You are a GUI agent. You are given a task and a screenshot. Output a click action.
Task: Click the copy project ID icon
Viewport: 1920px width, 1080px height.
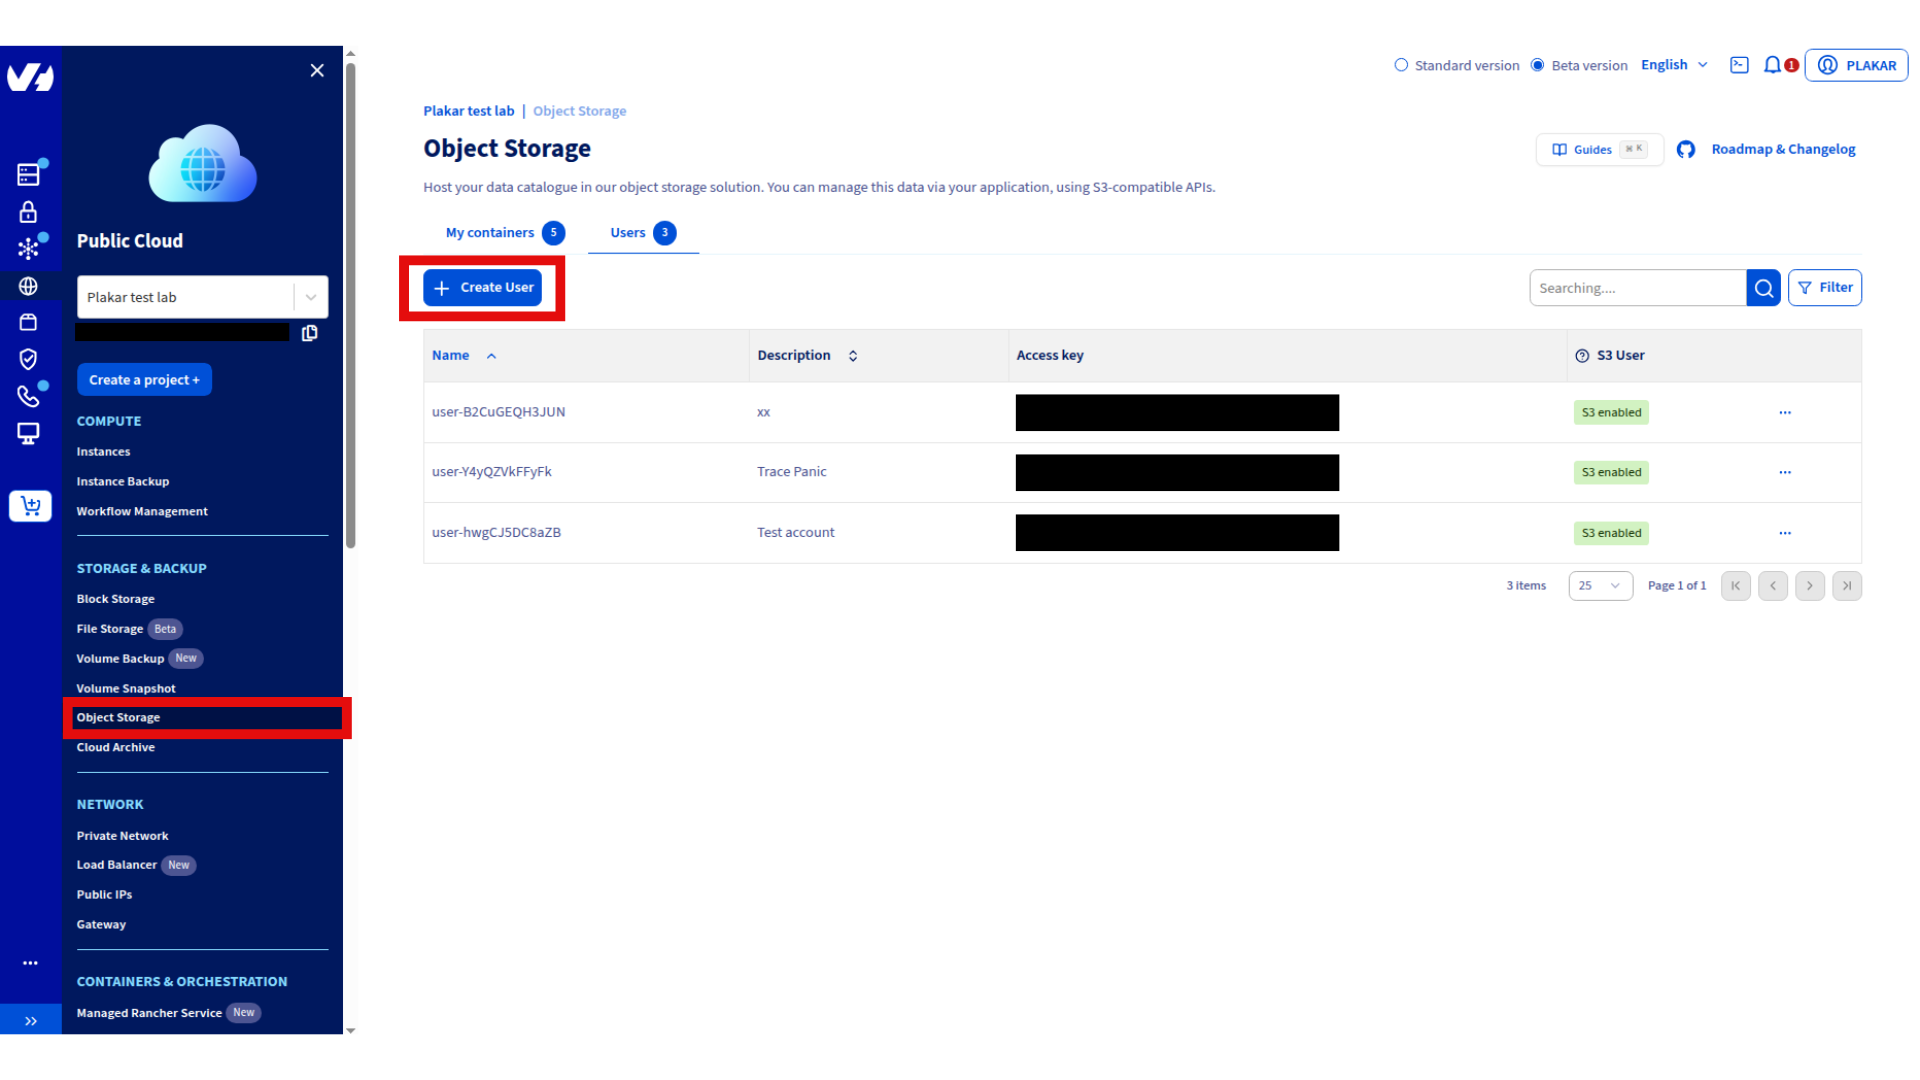point(310,333)
